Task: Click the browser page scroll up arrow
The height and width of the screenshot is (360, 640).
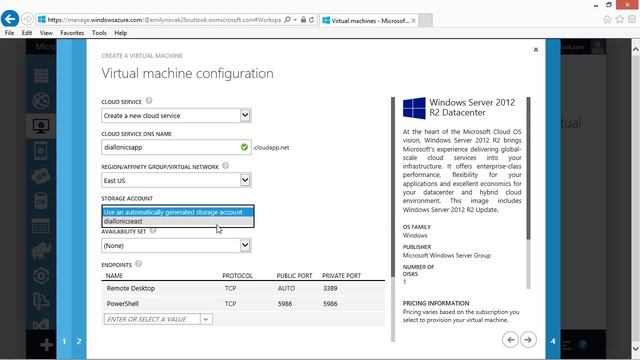Action: pos(636,49)
